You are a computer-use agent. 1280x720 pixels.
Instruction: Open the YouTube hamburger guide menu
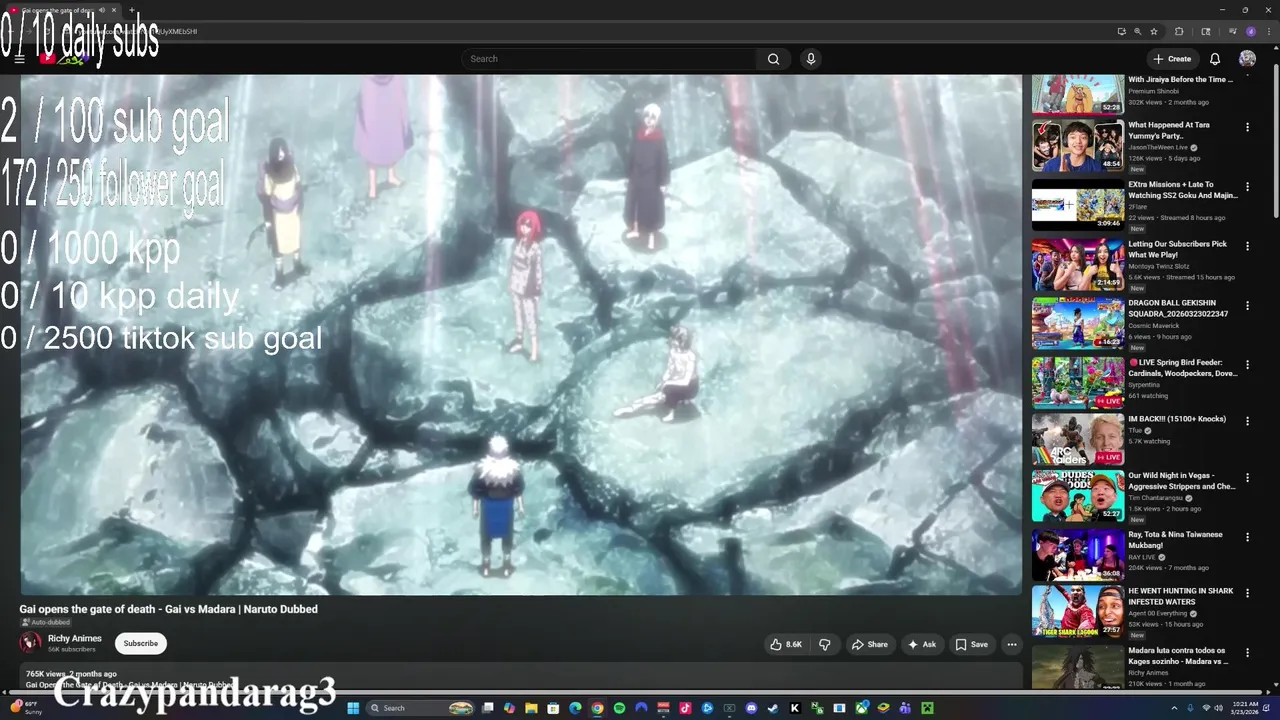point(19,59)
